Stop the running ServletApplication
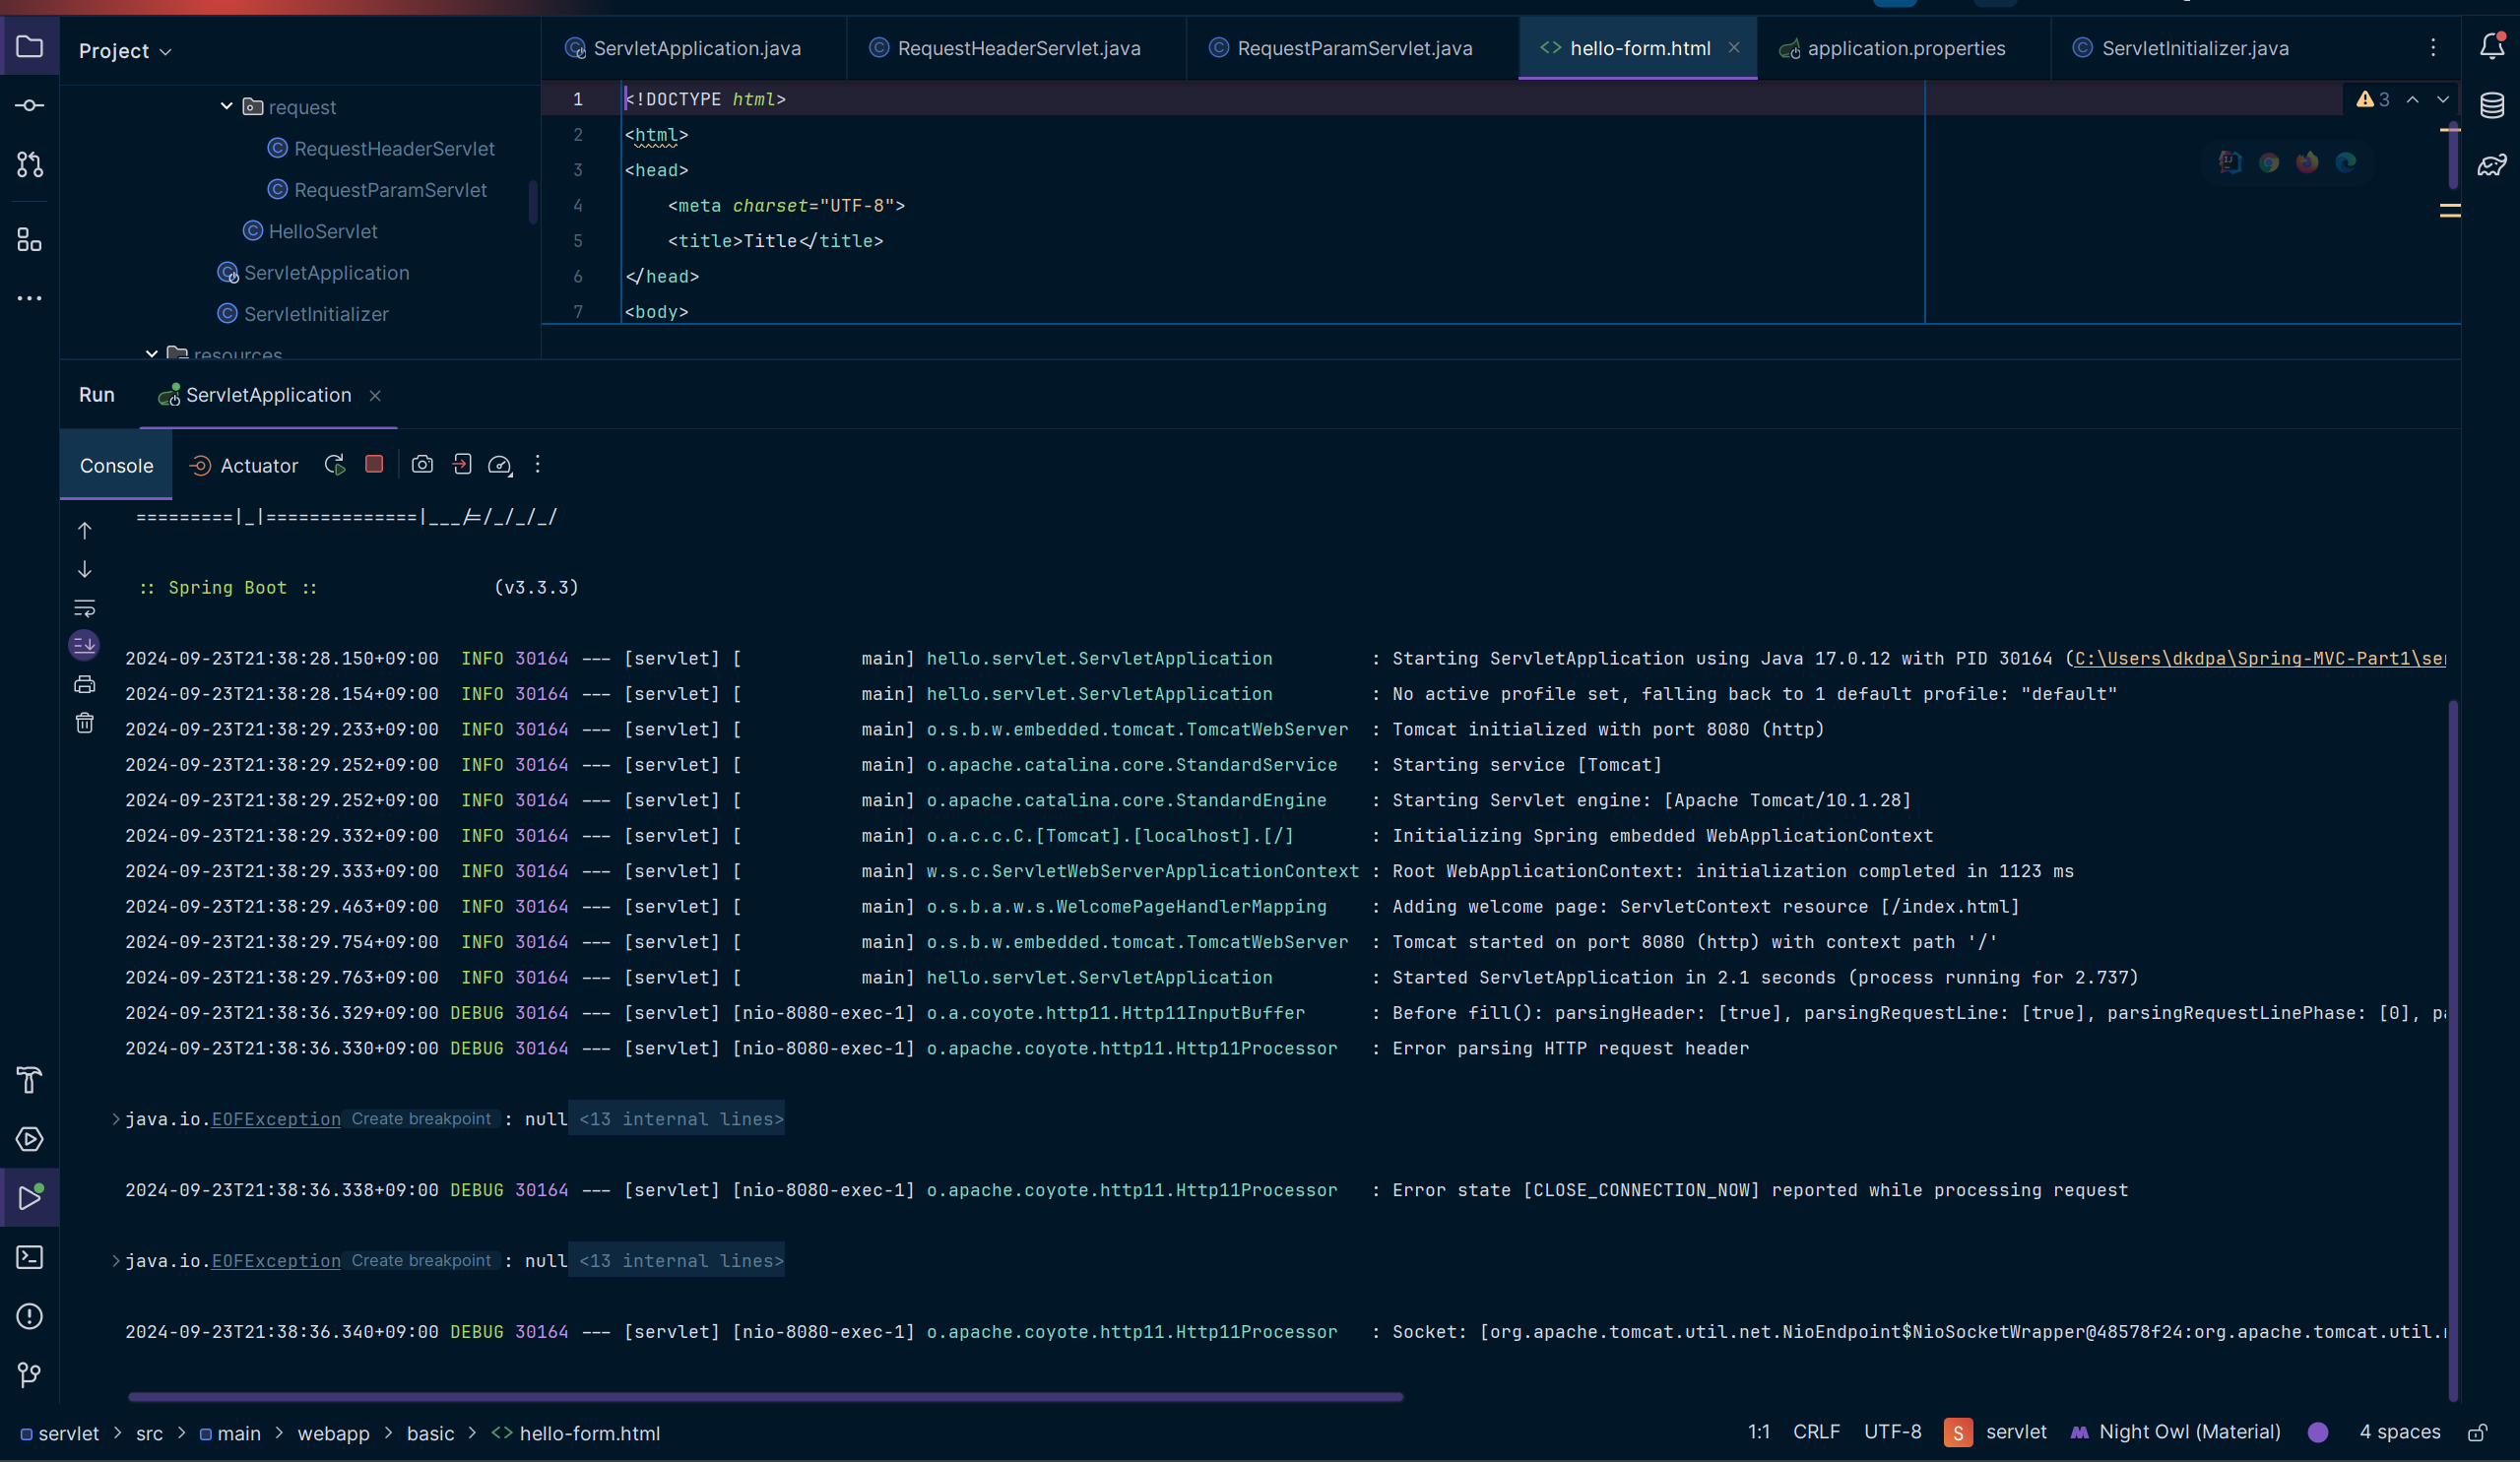Screen dimensions: 2520x1462 [374, 464]
